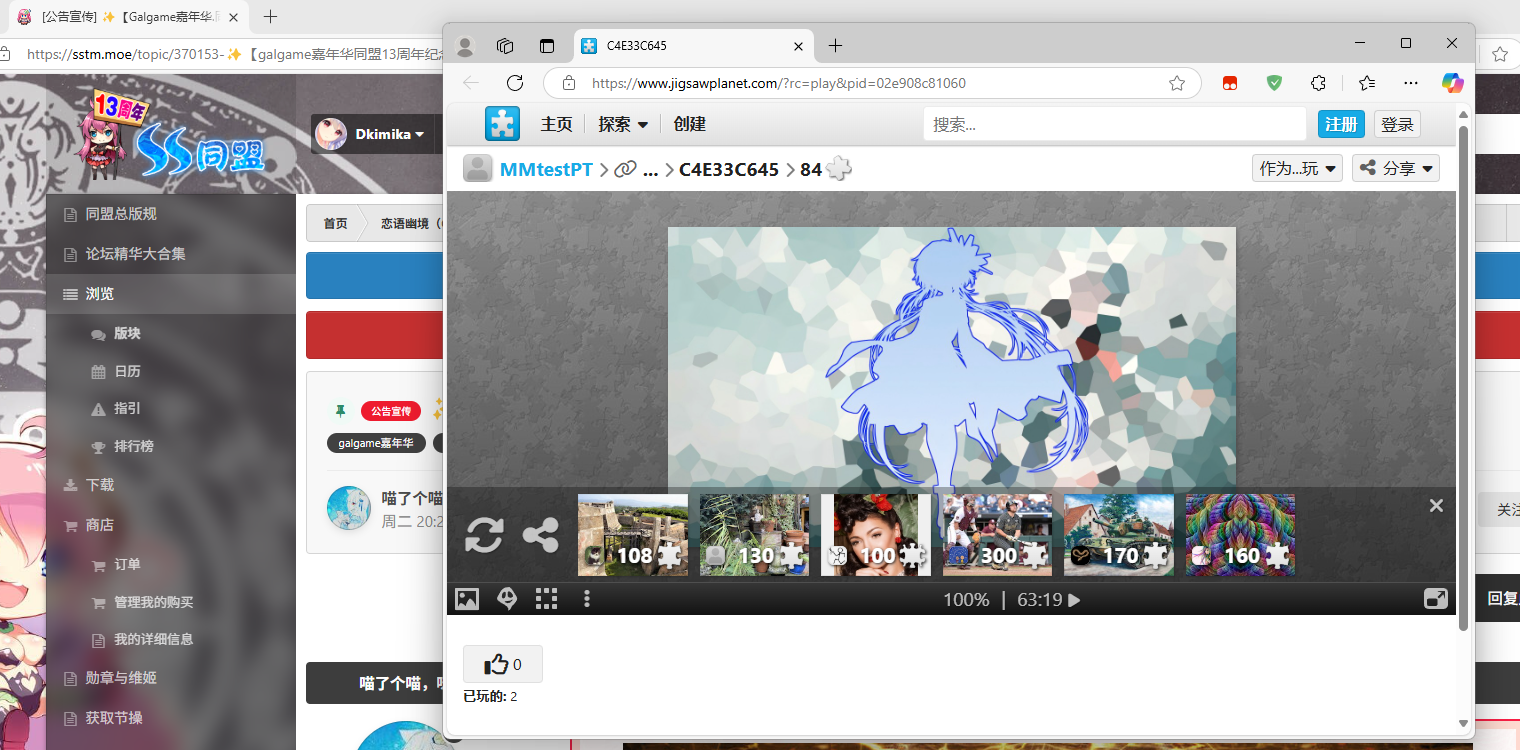Click the Edge profile avatar icon
The width and height of the screenshot is (1520, 750).
pyautogui.click(x=465, y=46)
